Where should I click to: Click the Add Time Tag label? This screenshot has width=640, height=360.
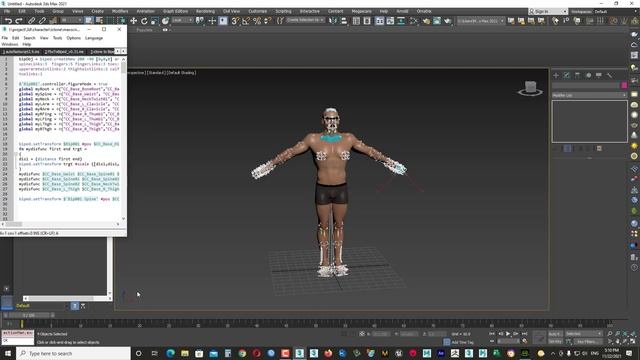pos(462,342)
